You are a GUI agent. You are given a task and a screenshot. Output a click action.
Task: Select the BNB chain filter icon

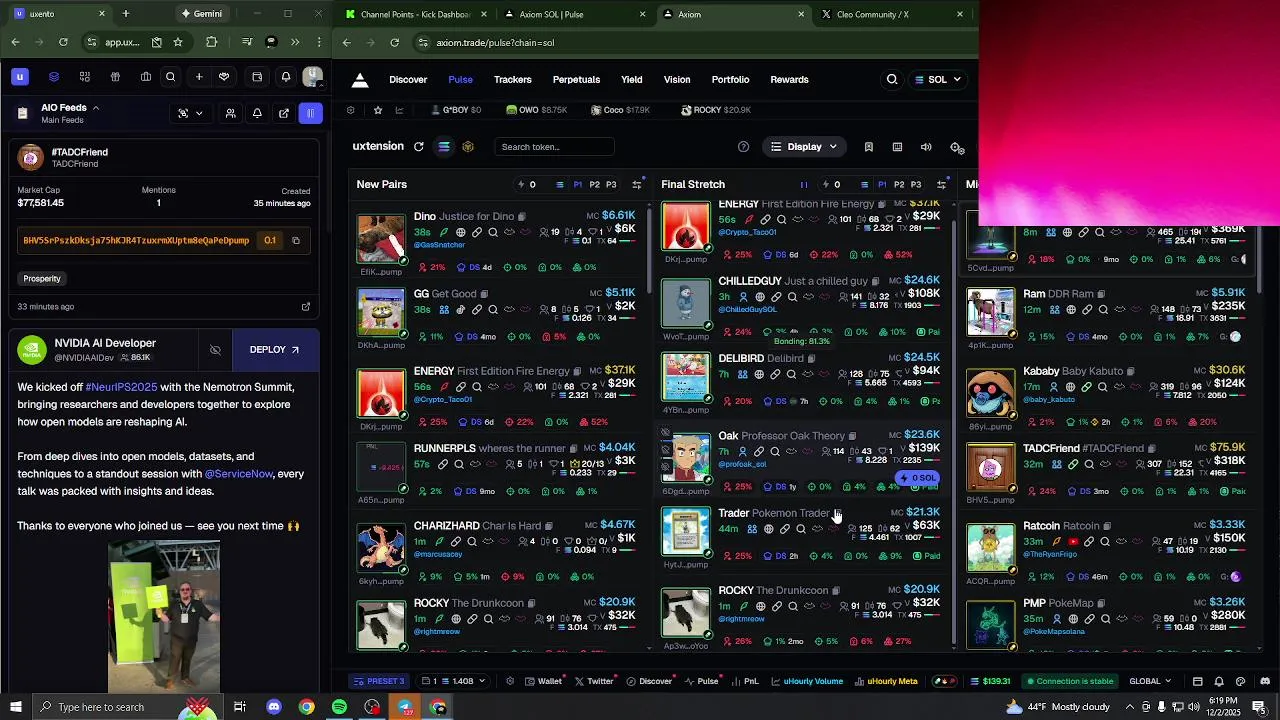468,147
